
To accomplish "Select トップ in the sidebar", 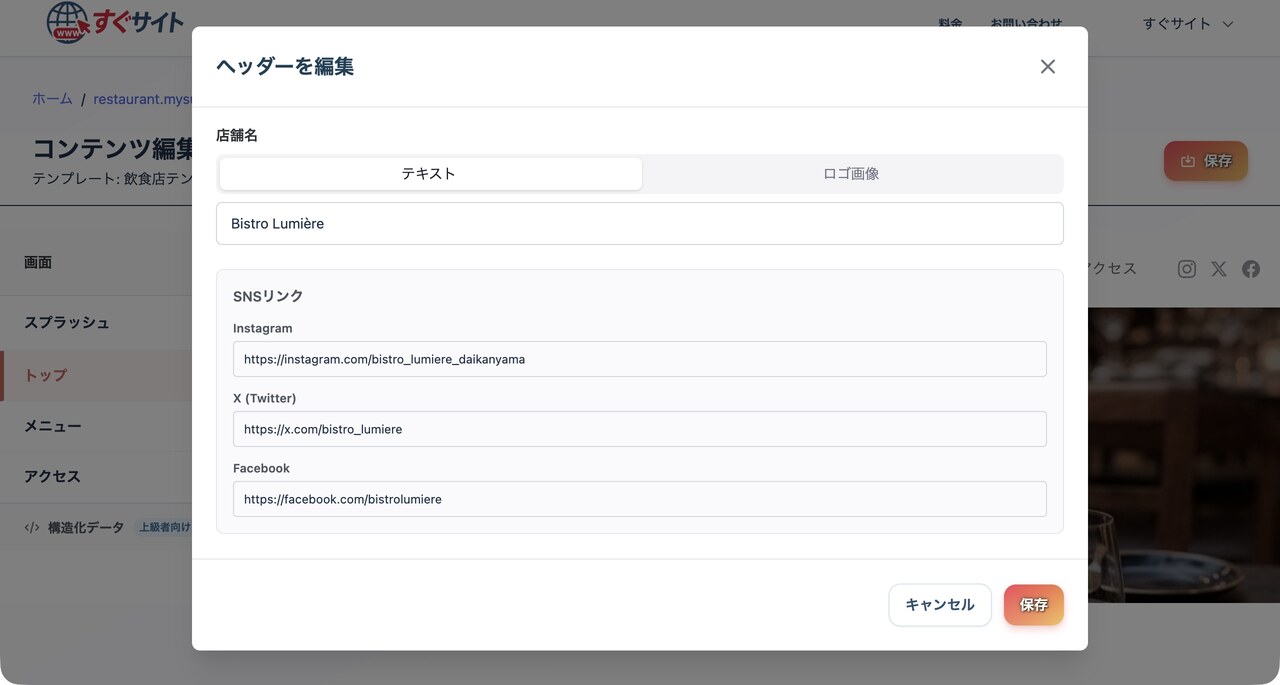I will [x=46, y=375].
